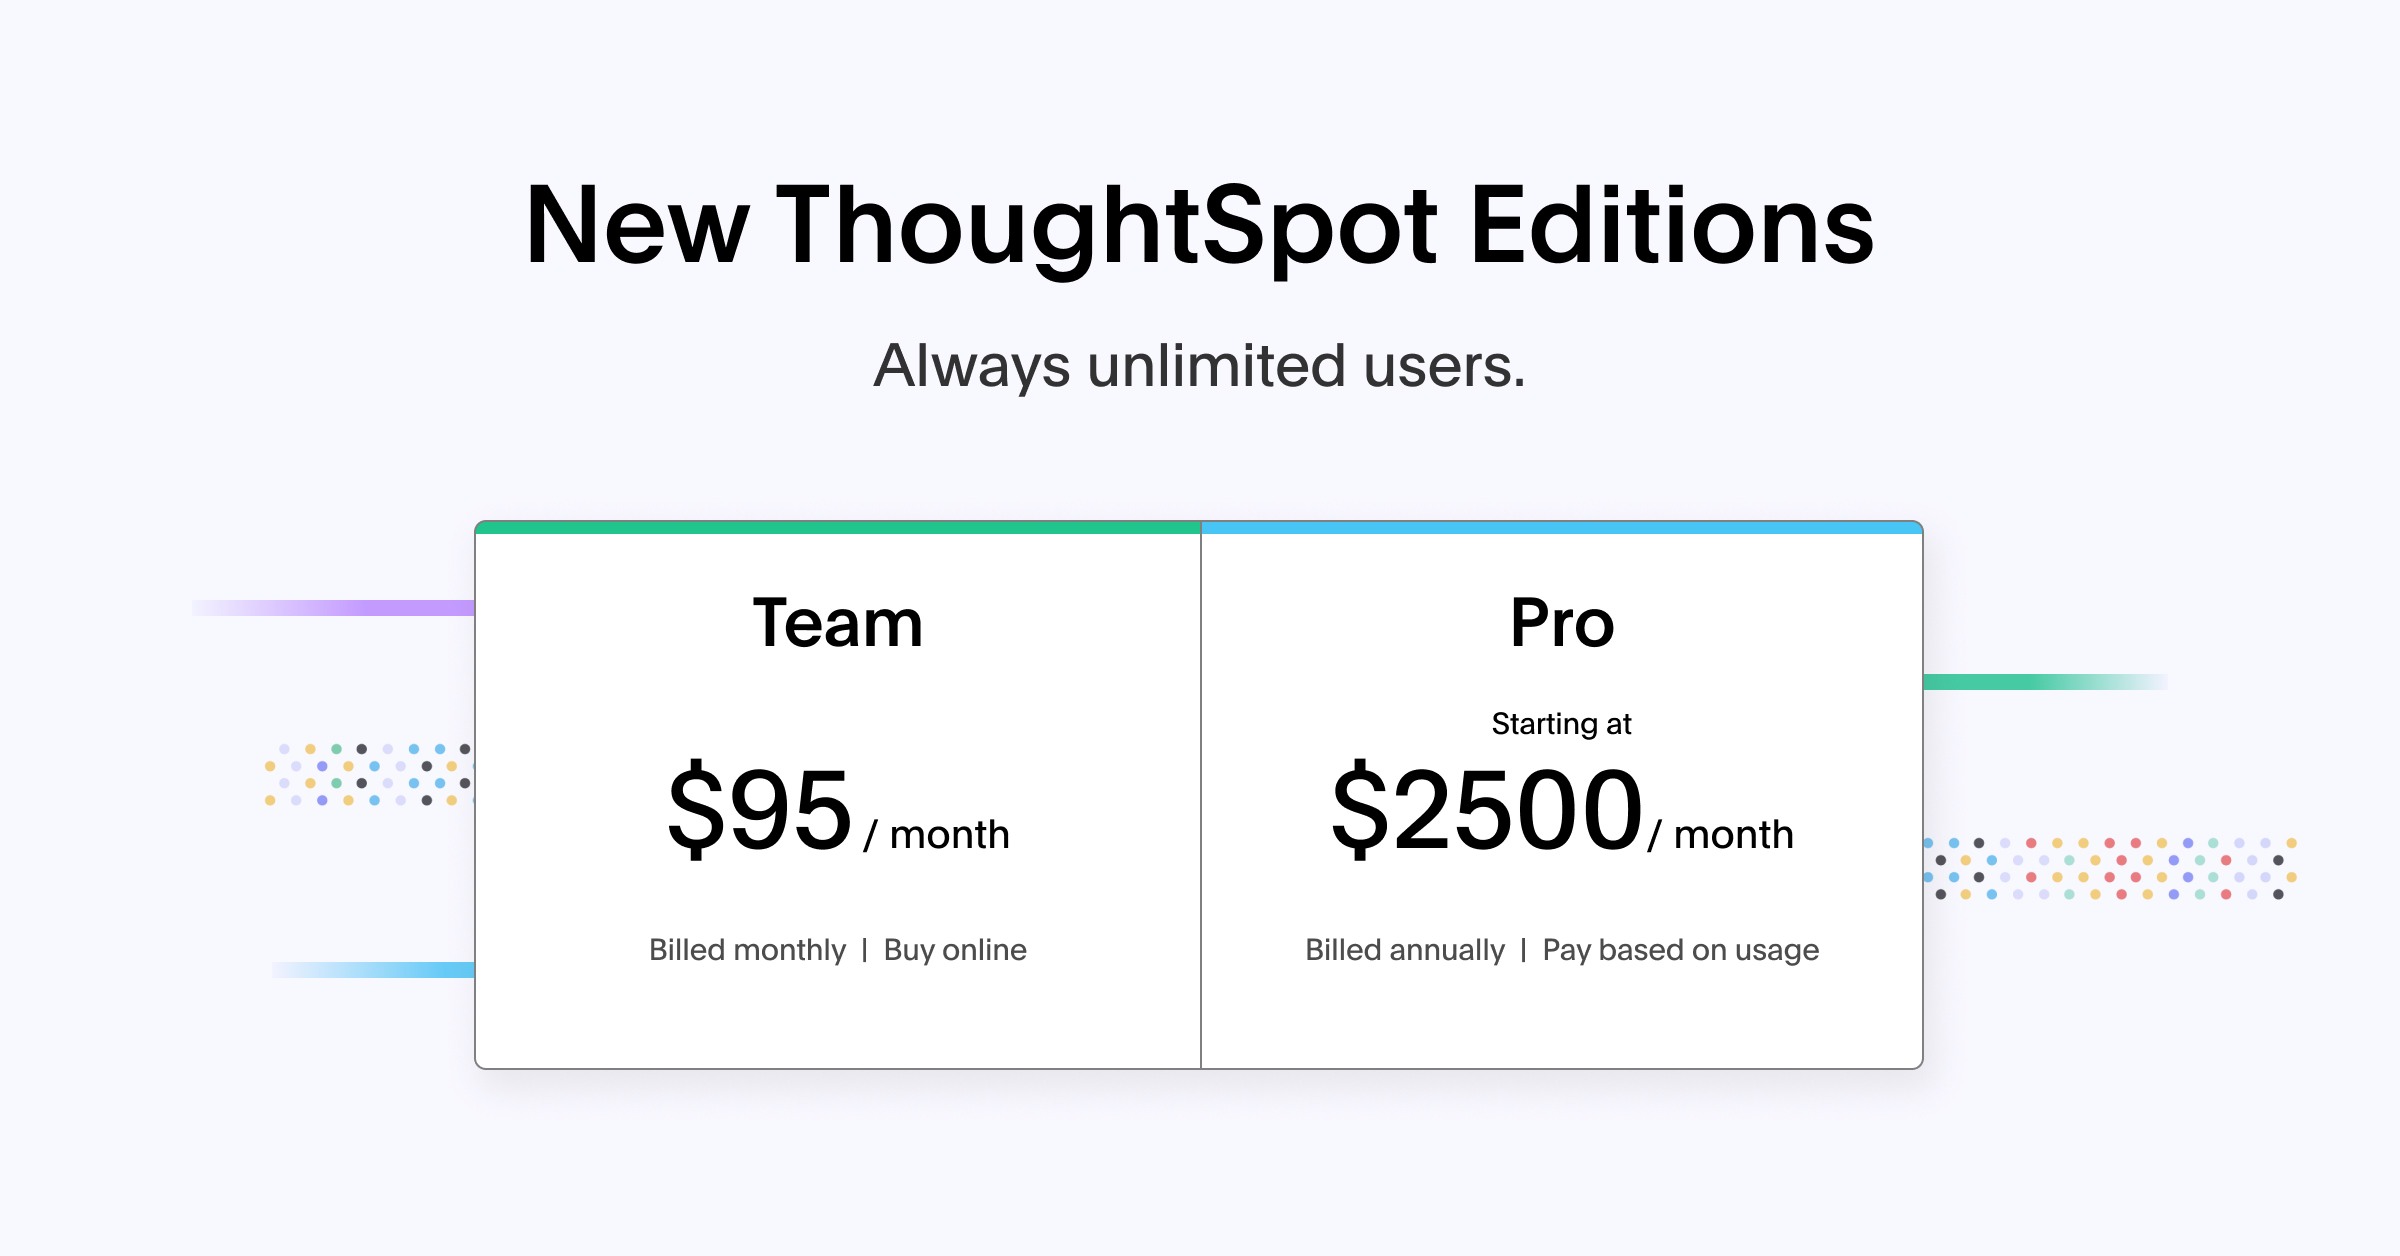Click the "Billed monthly" text
The width and height of the screenshot is (2400, 1256).
(x=747, y=949)
